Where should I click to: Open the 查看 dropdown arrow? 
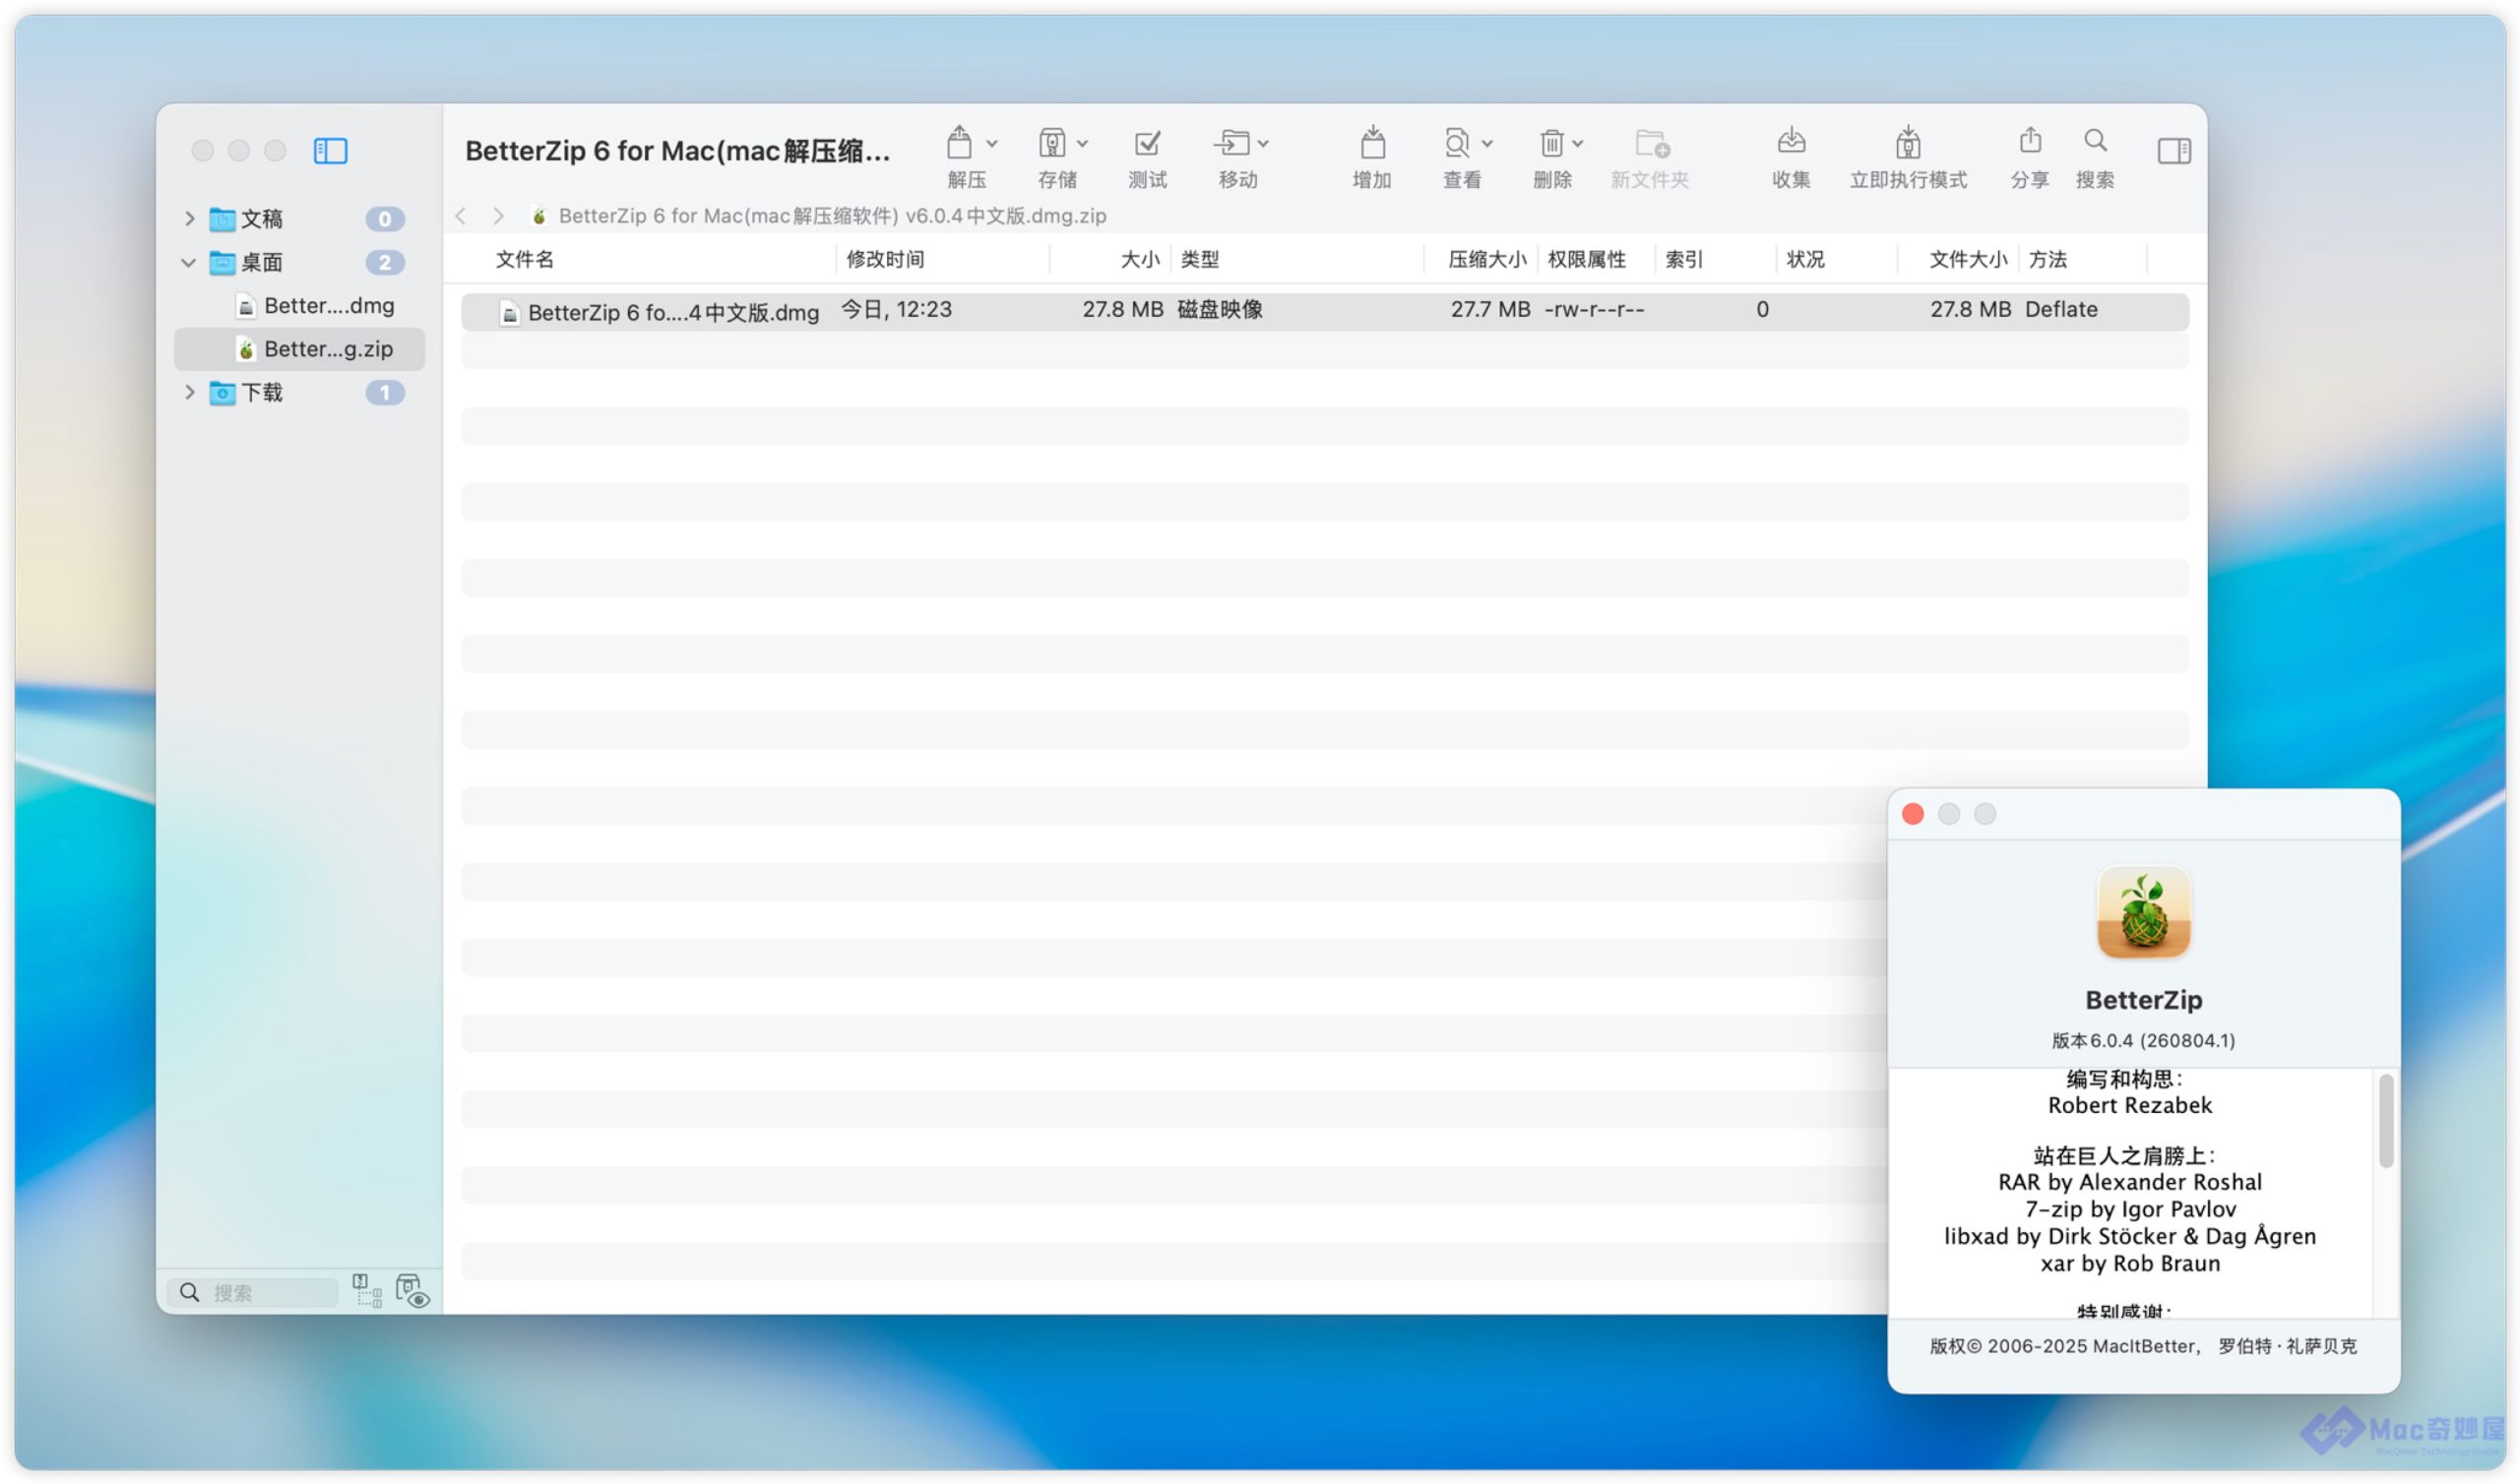click(1487, 144)
